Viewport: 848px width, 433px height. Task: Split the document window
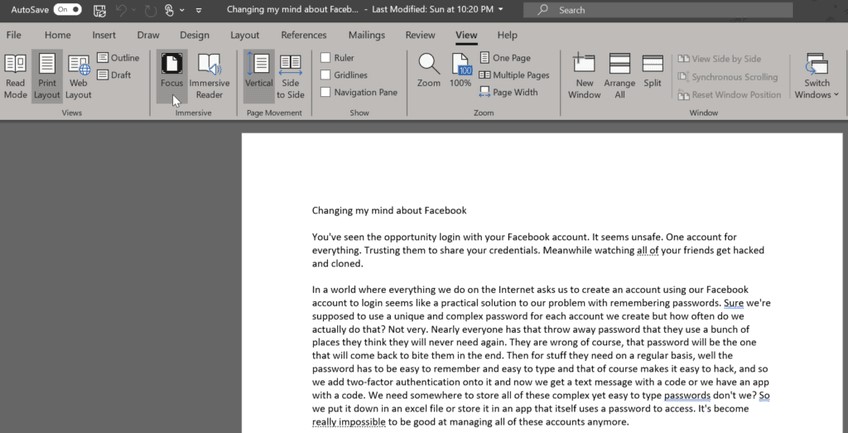coord(653,71)
